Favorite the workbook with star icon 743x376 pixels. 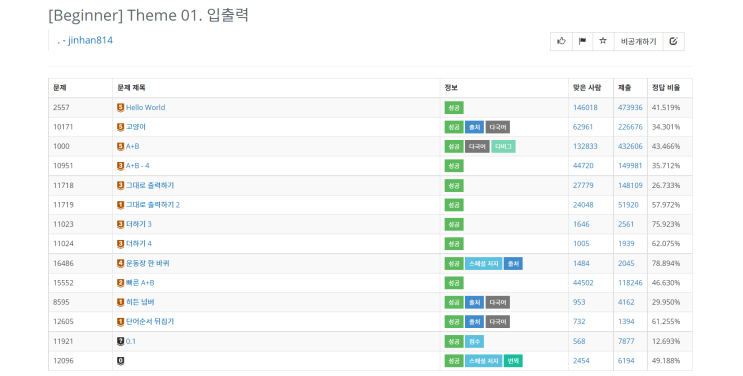point(603,41)
